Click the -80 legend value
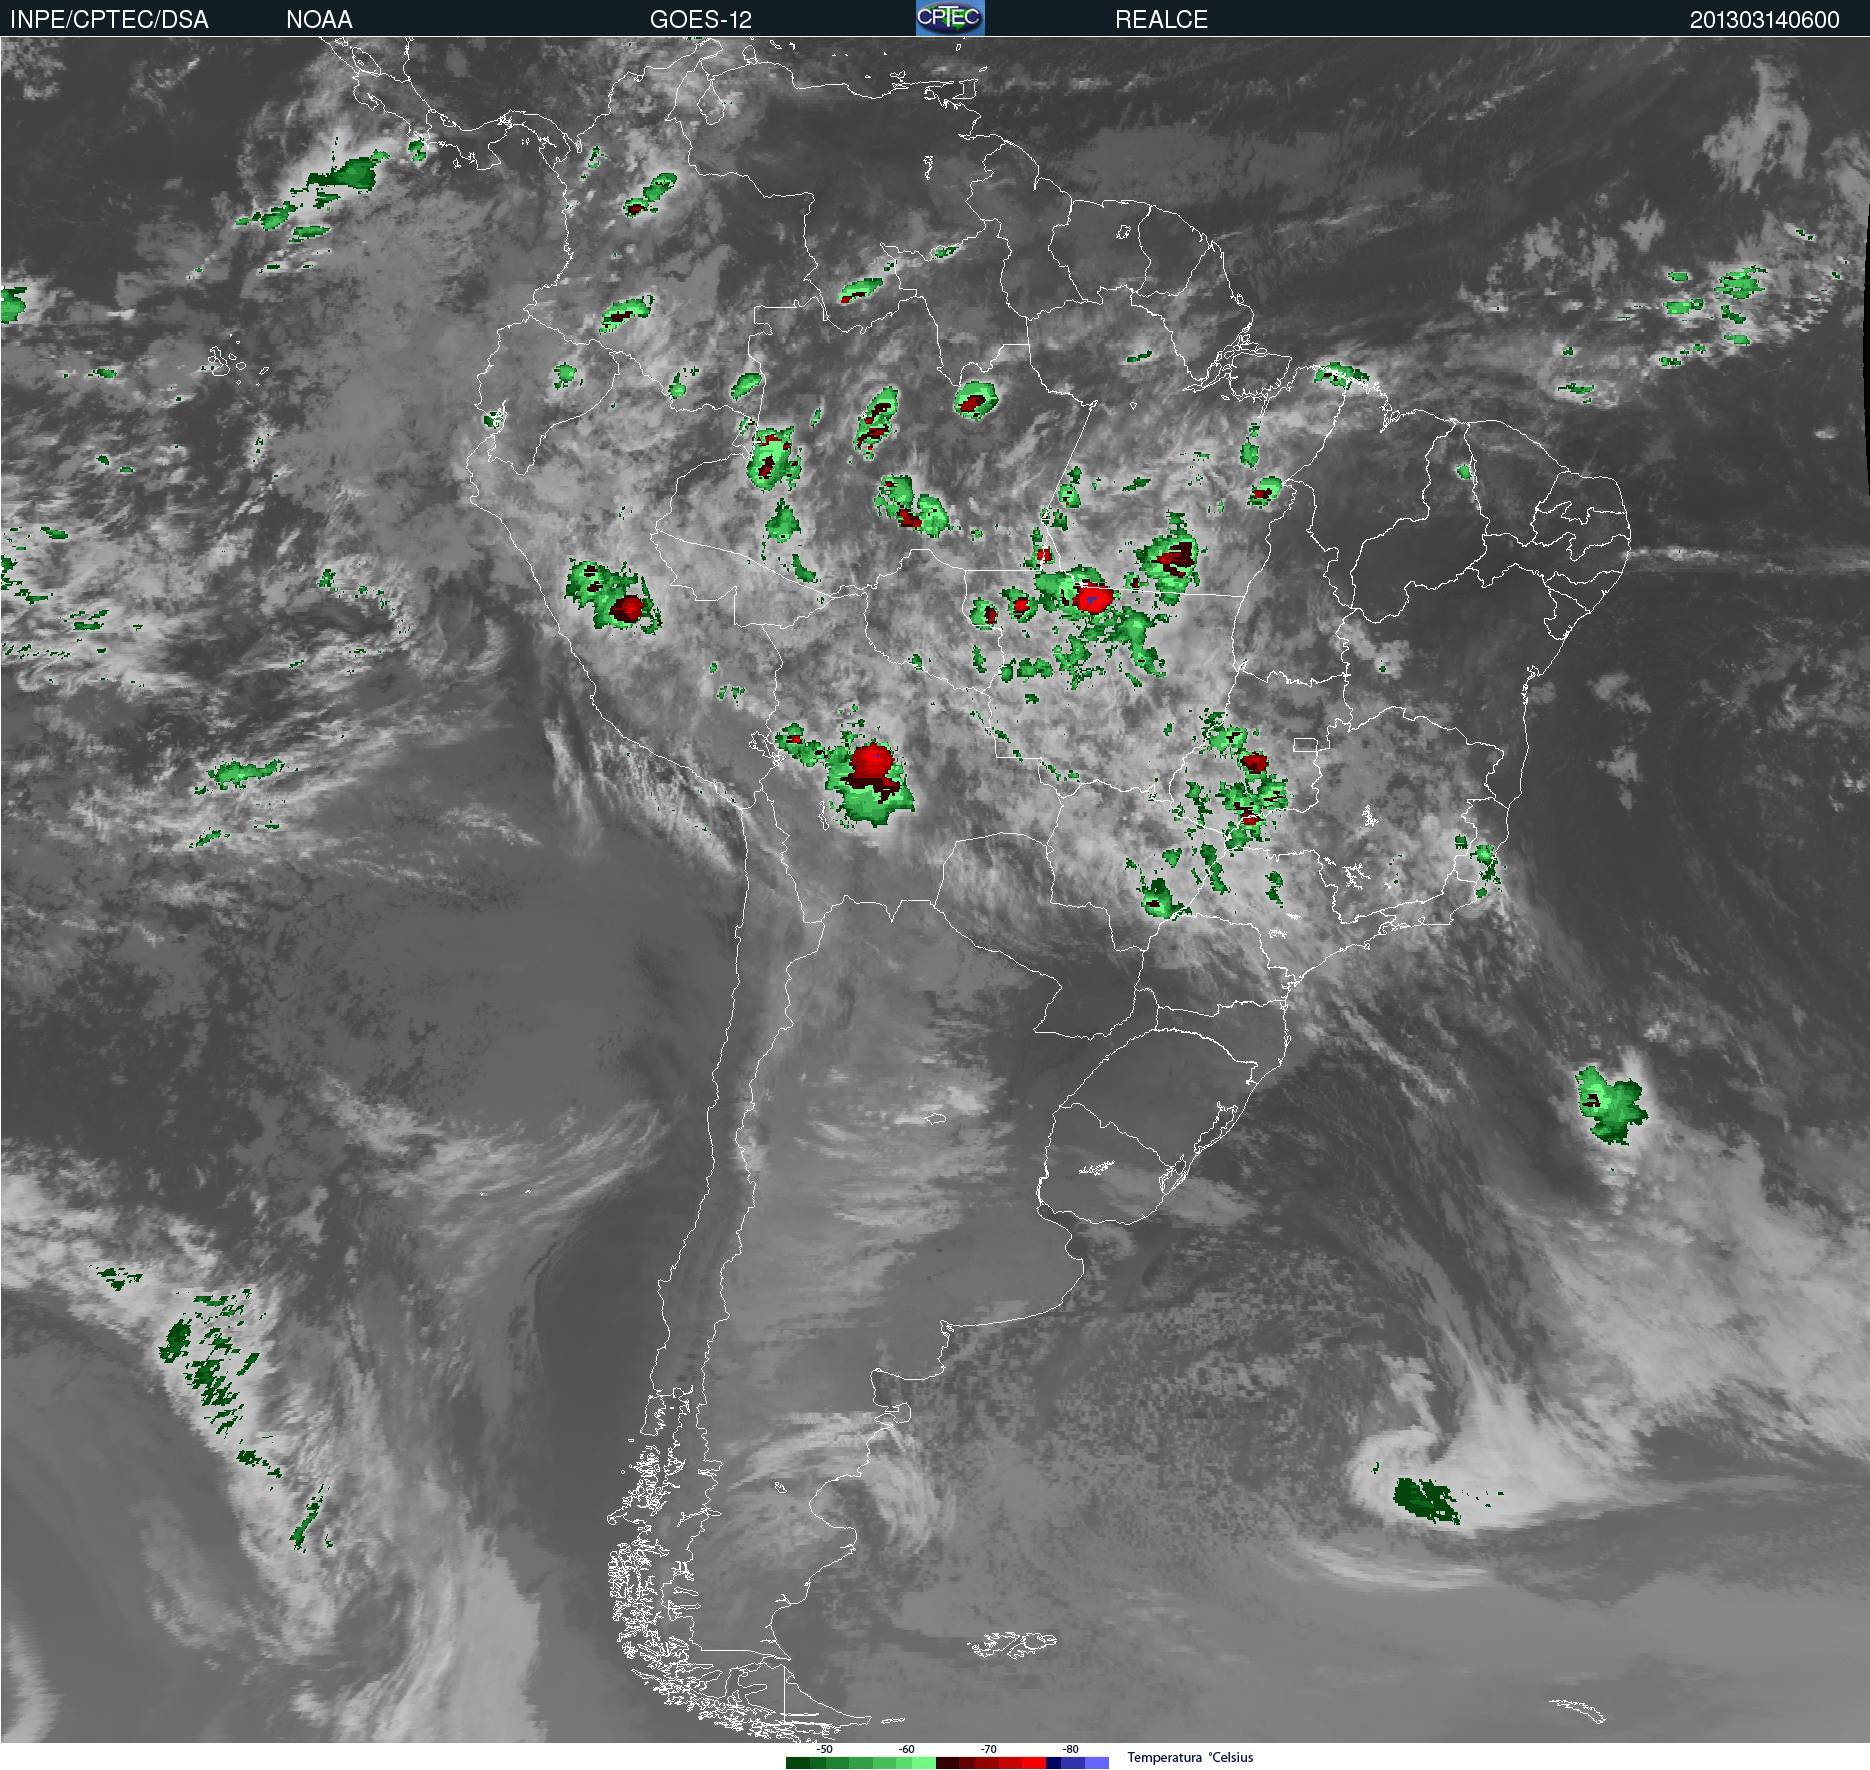This screenshot has height=1770, width=1870. point(1070,1750)
